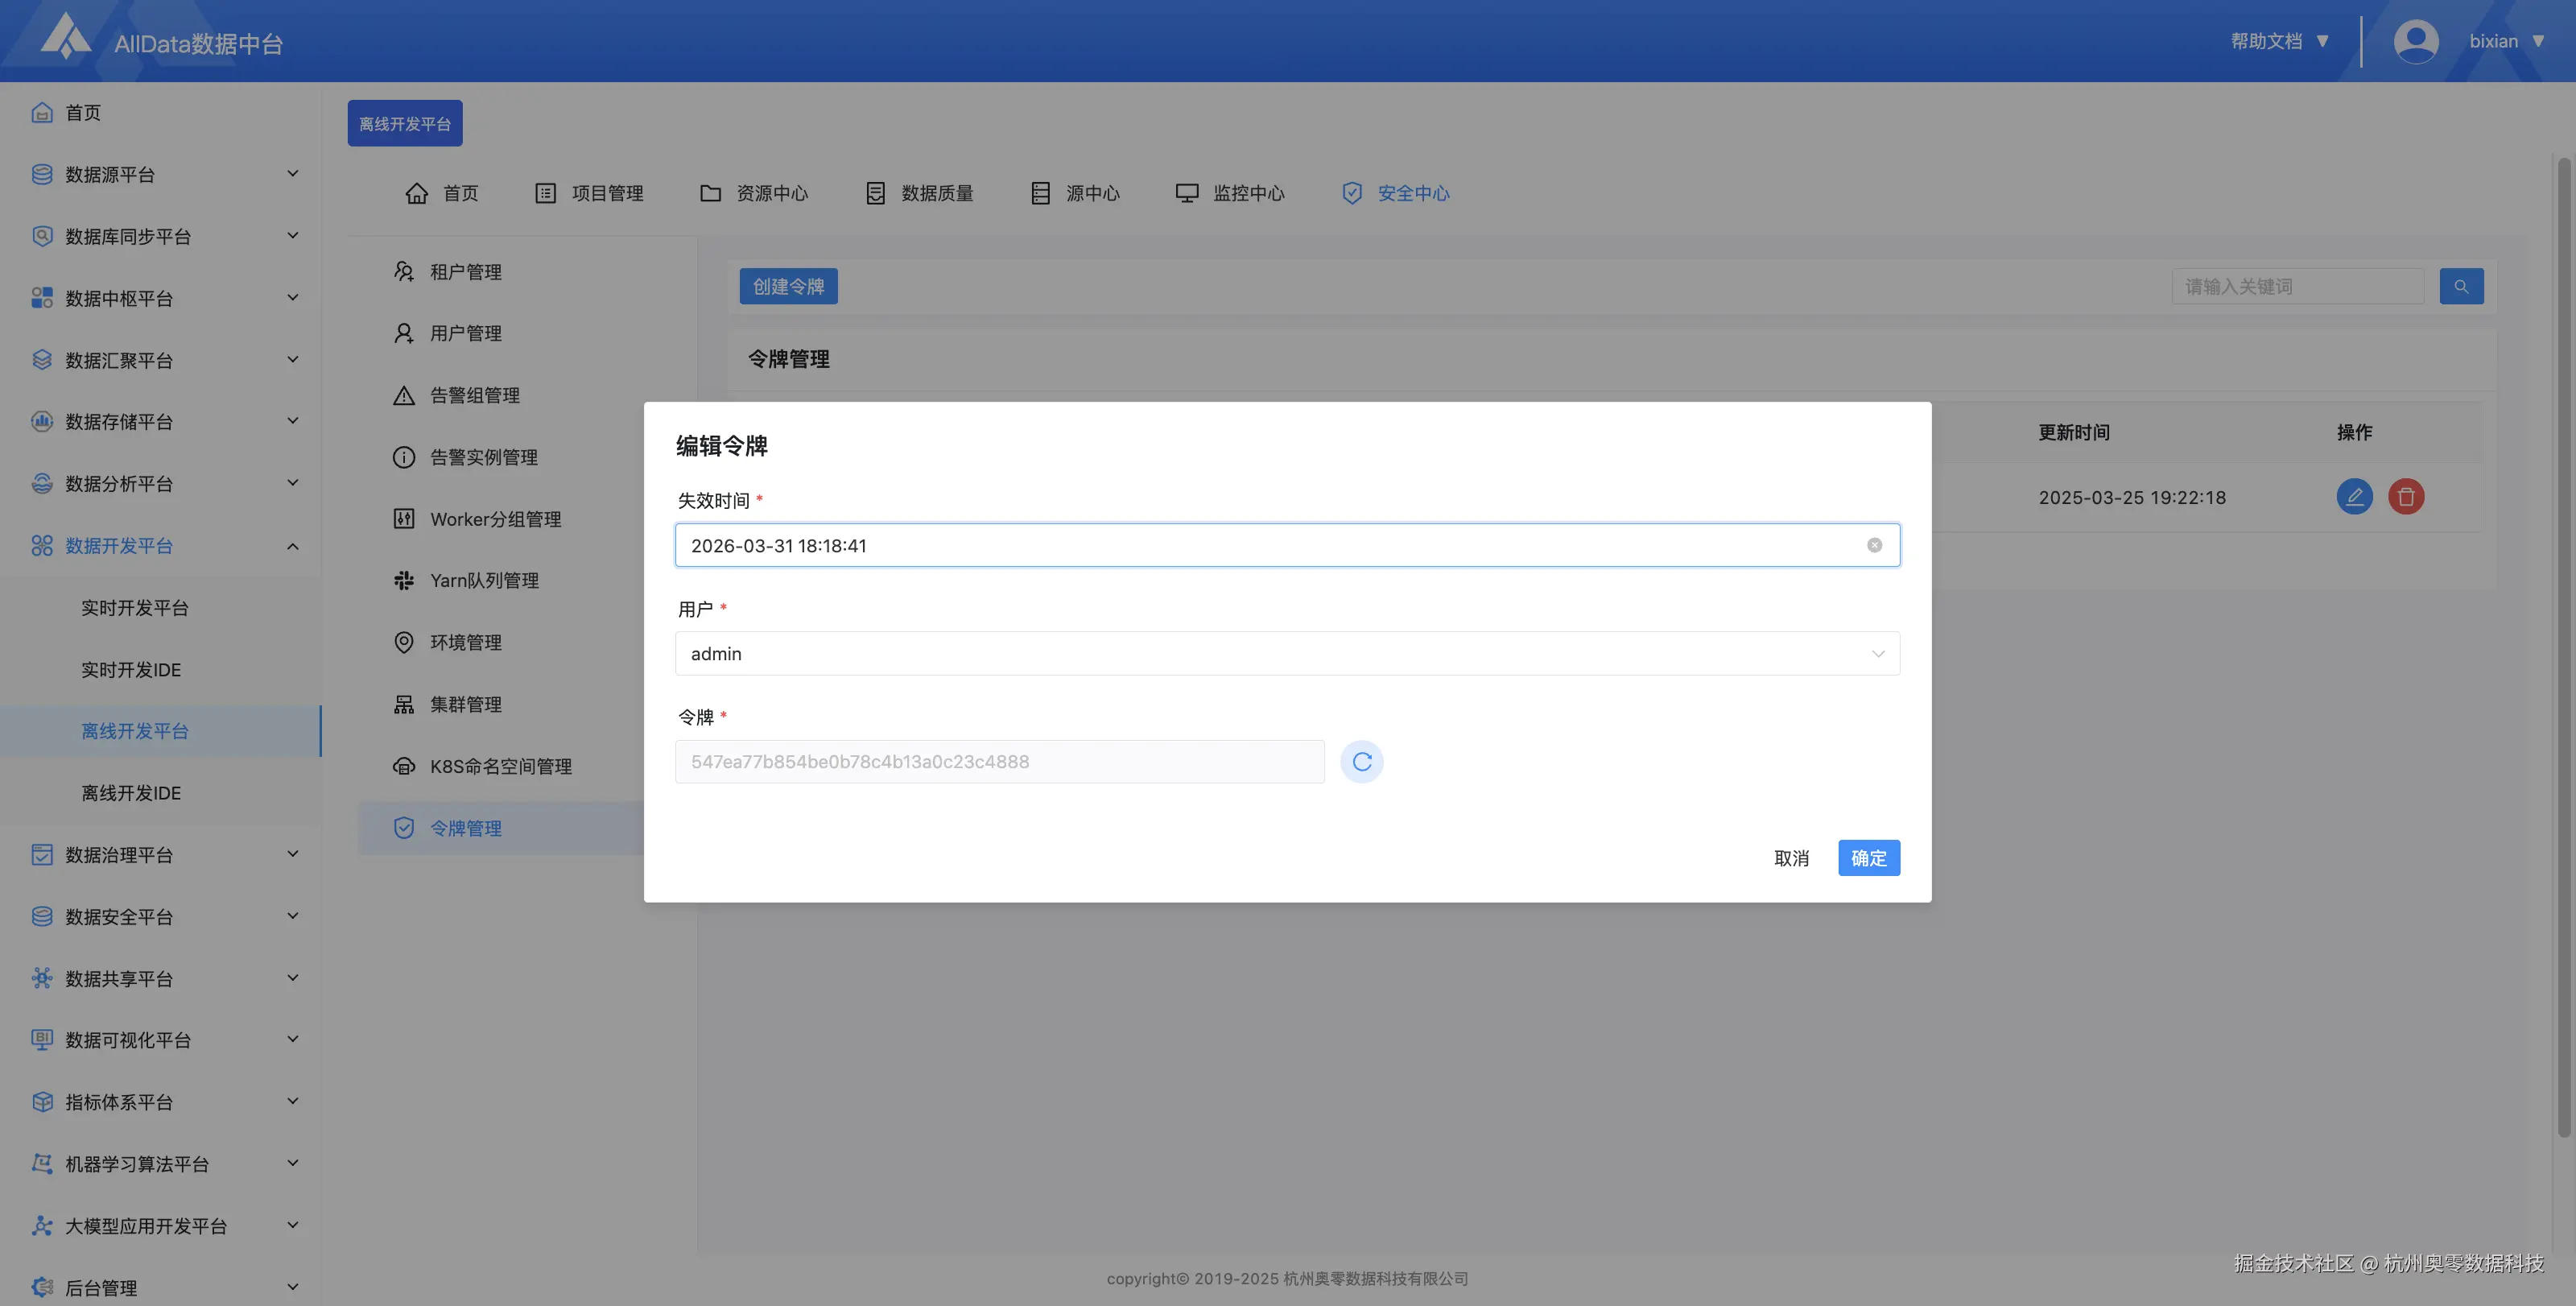Click the magnifier search button
This screenshot has width=2576, height=1306.
point(2461,287)
